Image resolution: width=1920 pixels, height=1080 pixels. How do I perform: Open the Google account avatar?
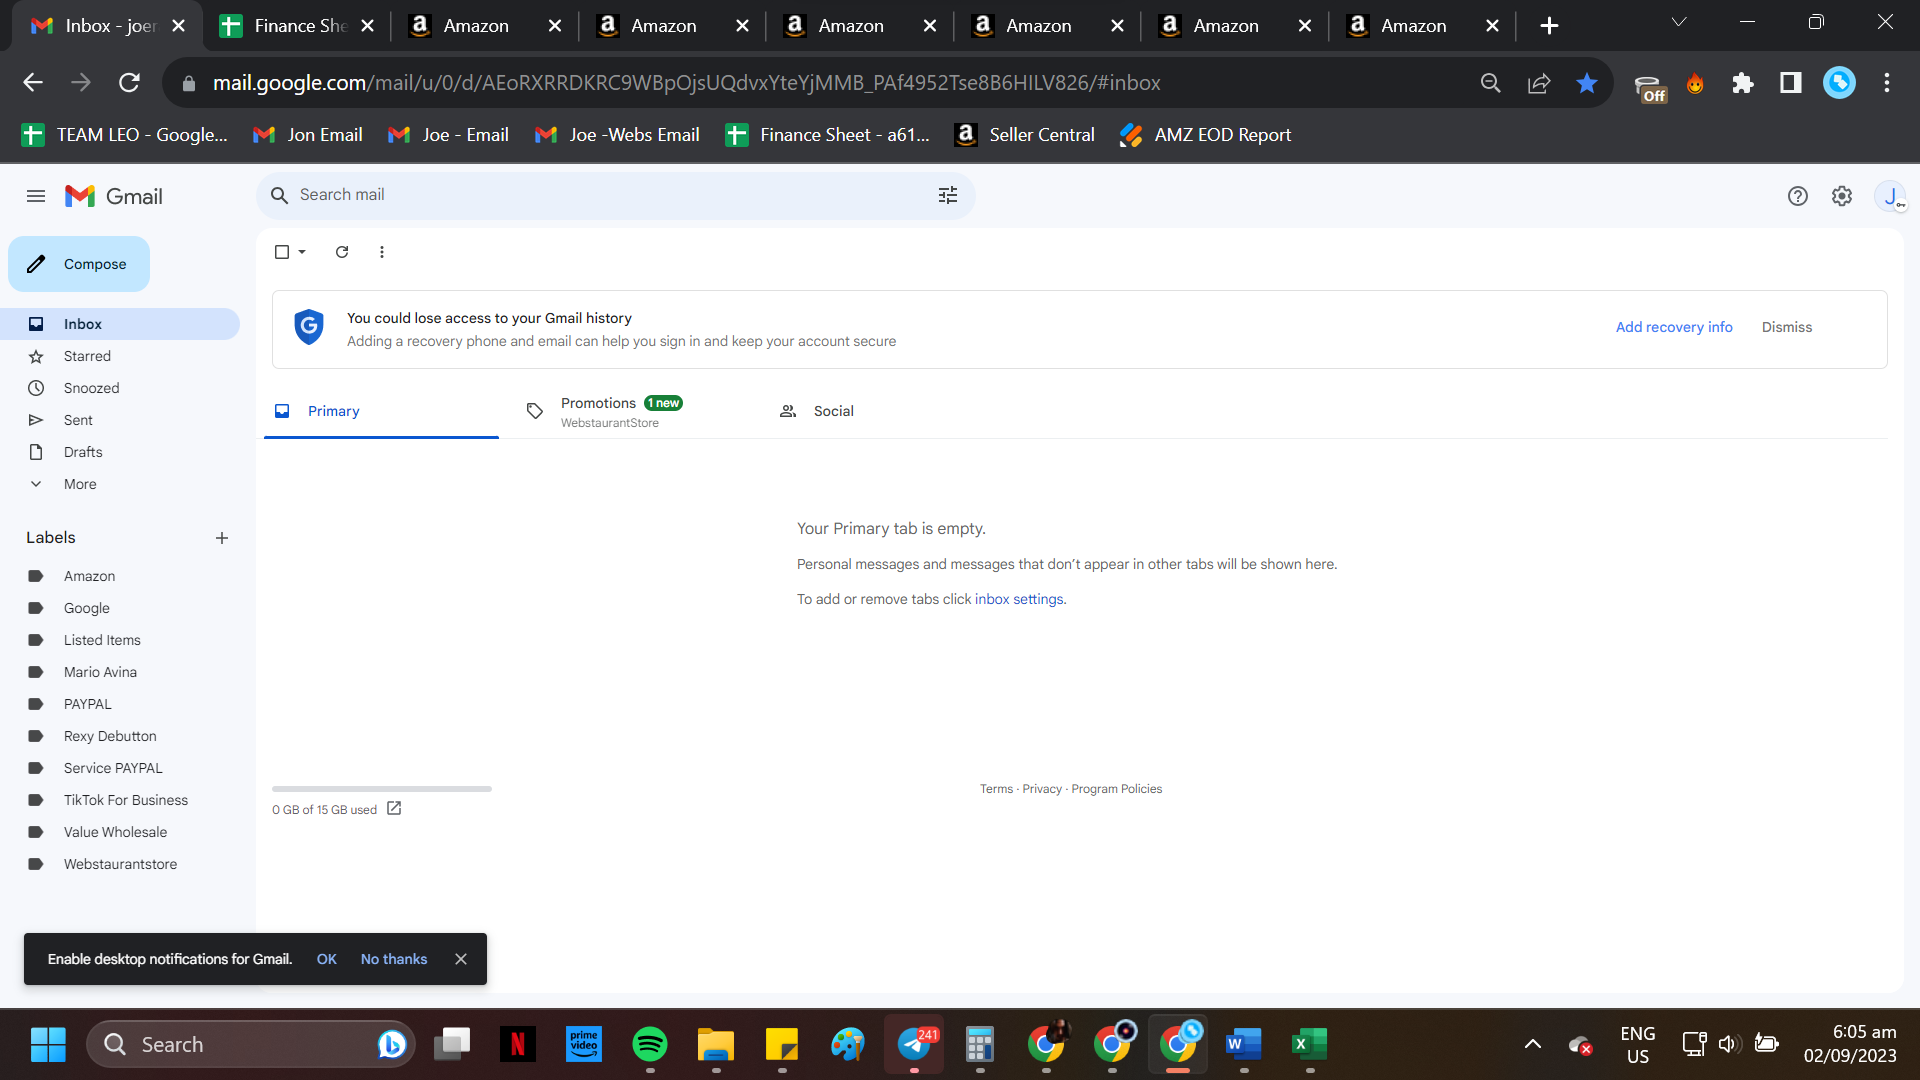click(x=1890, y=196)
